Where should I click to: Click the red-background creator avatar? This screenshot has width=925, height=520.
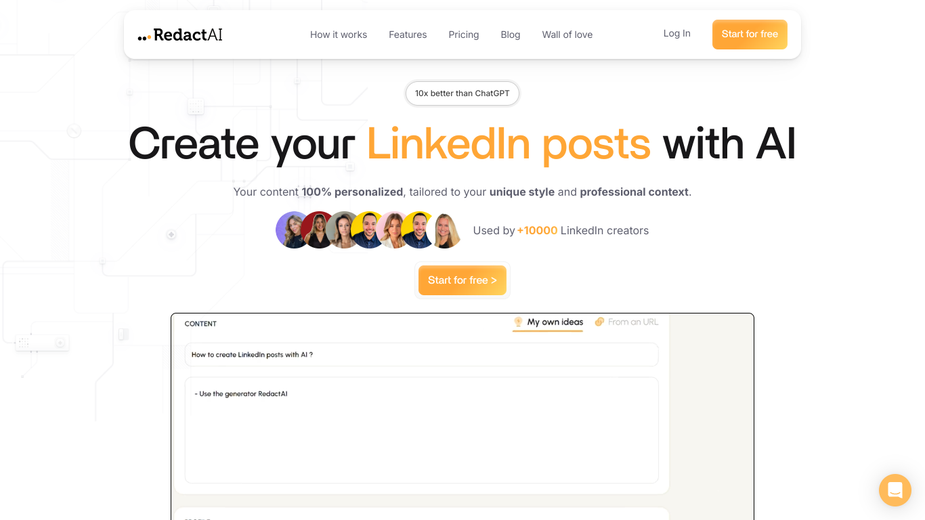coord(318,230)
